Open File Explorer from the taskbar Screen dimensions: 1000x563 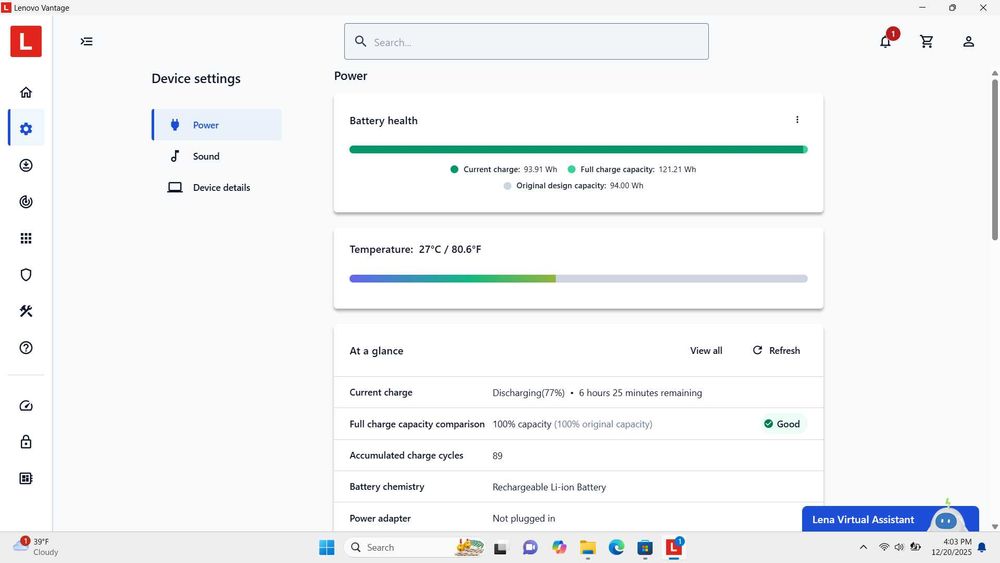tap(587, 548)
